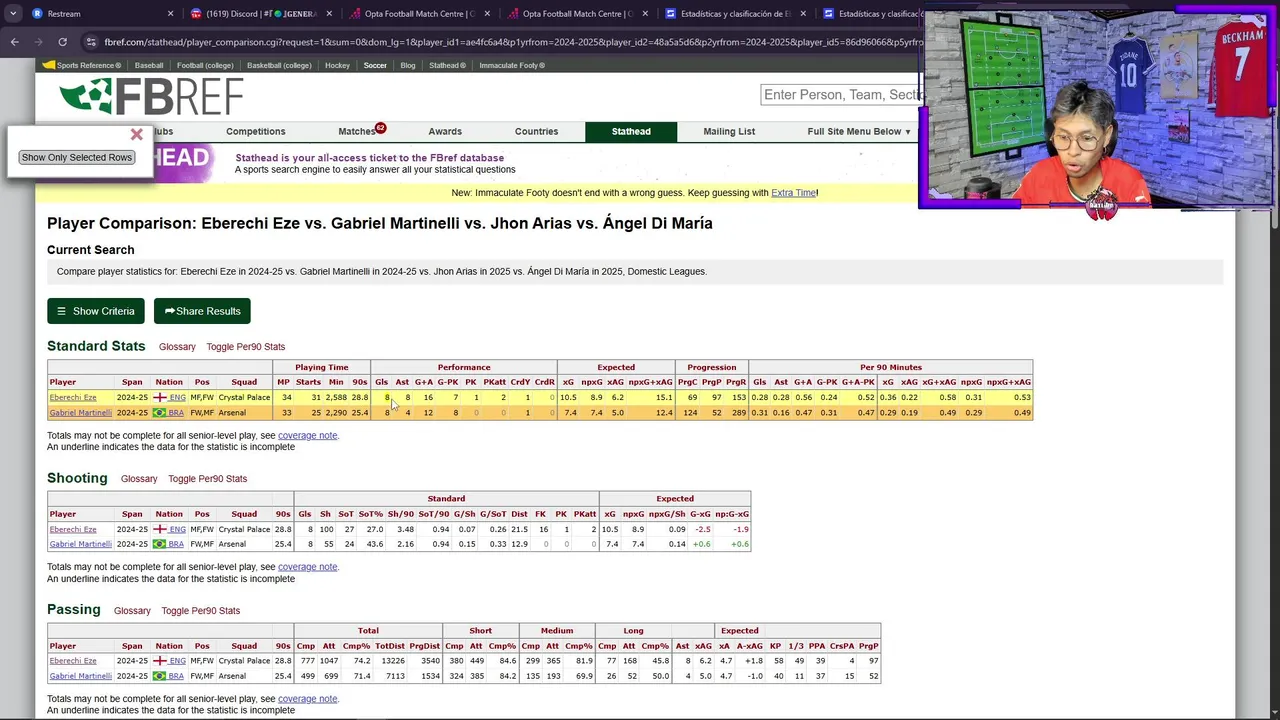Switch to the Restream tab

point(100,14)
